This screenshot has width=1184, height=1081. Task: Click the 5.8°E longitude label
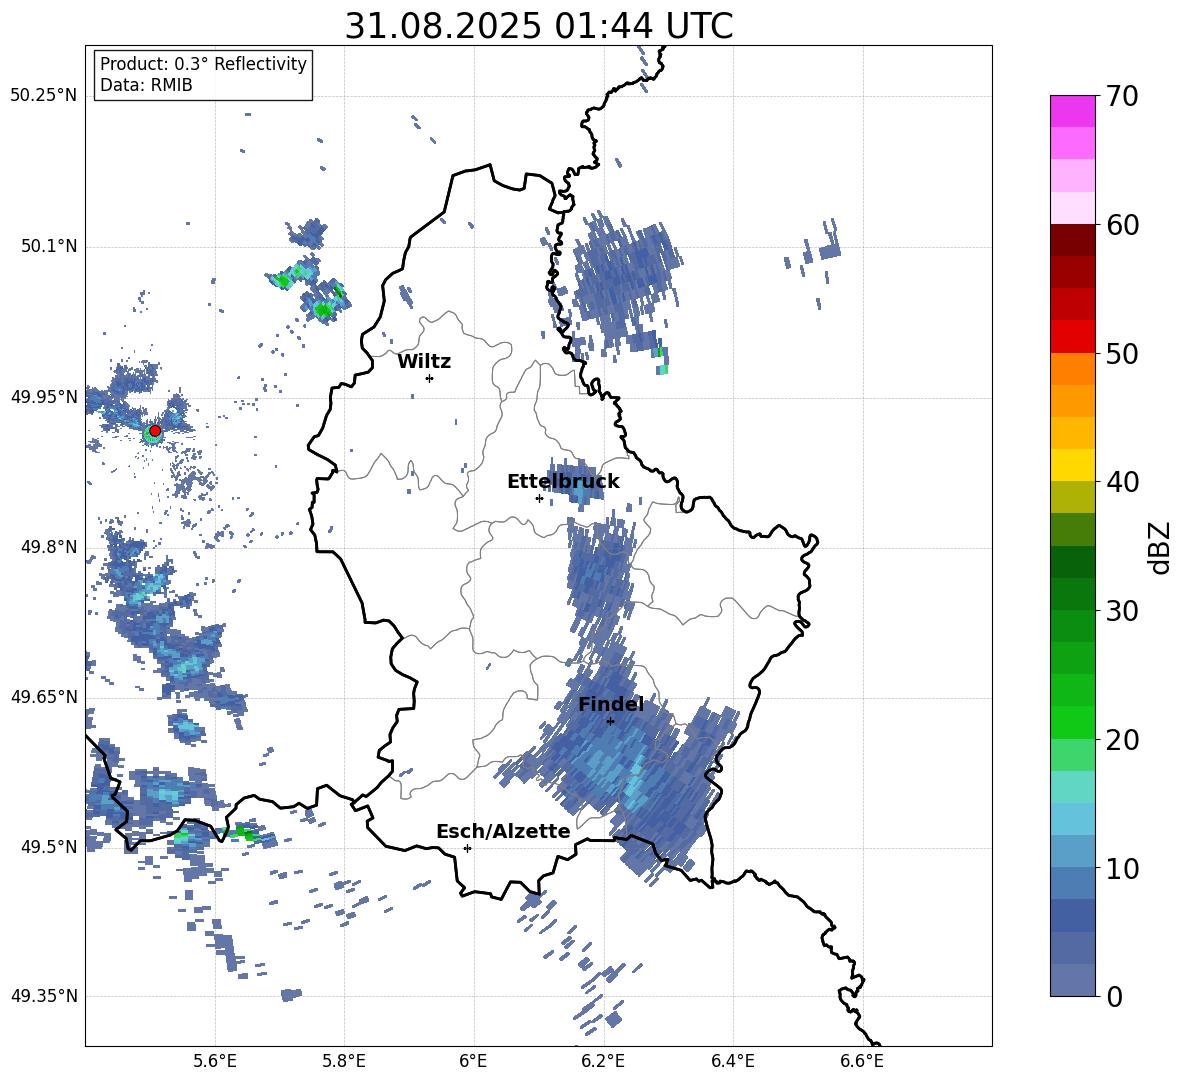[344, 1061]
